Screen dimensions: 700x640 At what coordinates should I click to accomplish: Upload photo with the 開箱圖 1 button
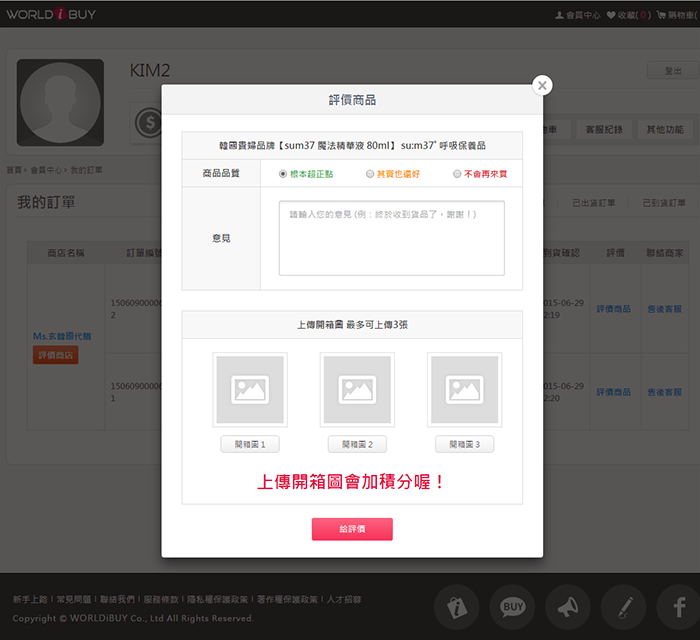(250, 444)
